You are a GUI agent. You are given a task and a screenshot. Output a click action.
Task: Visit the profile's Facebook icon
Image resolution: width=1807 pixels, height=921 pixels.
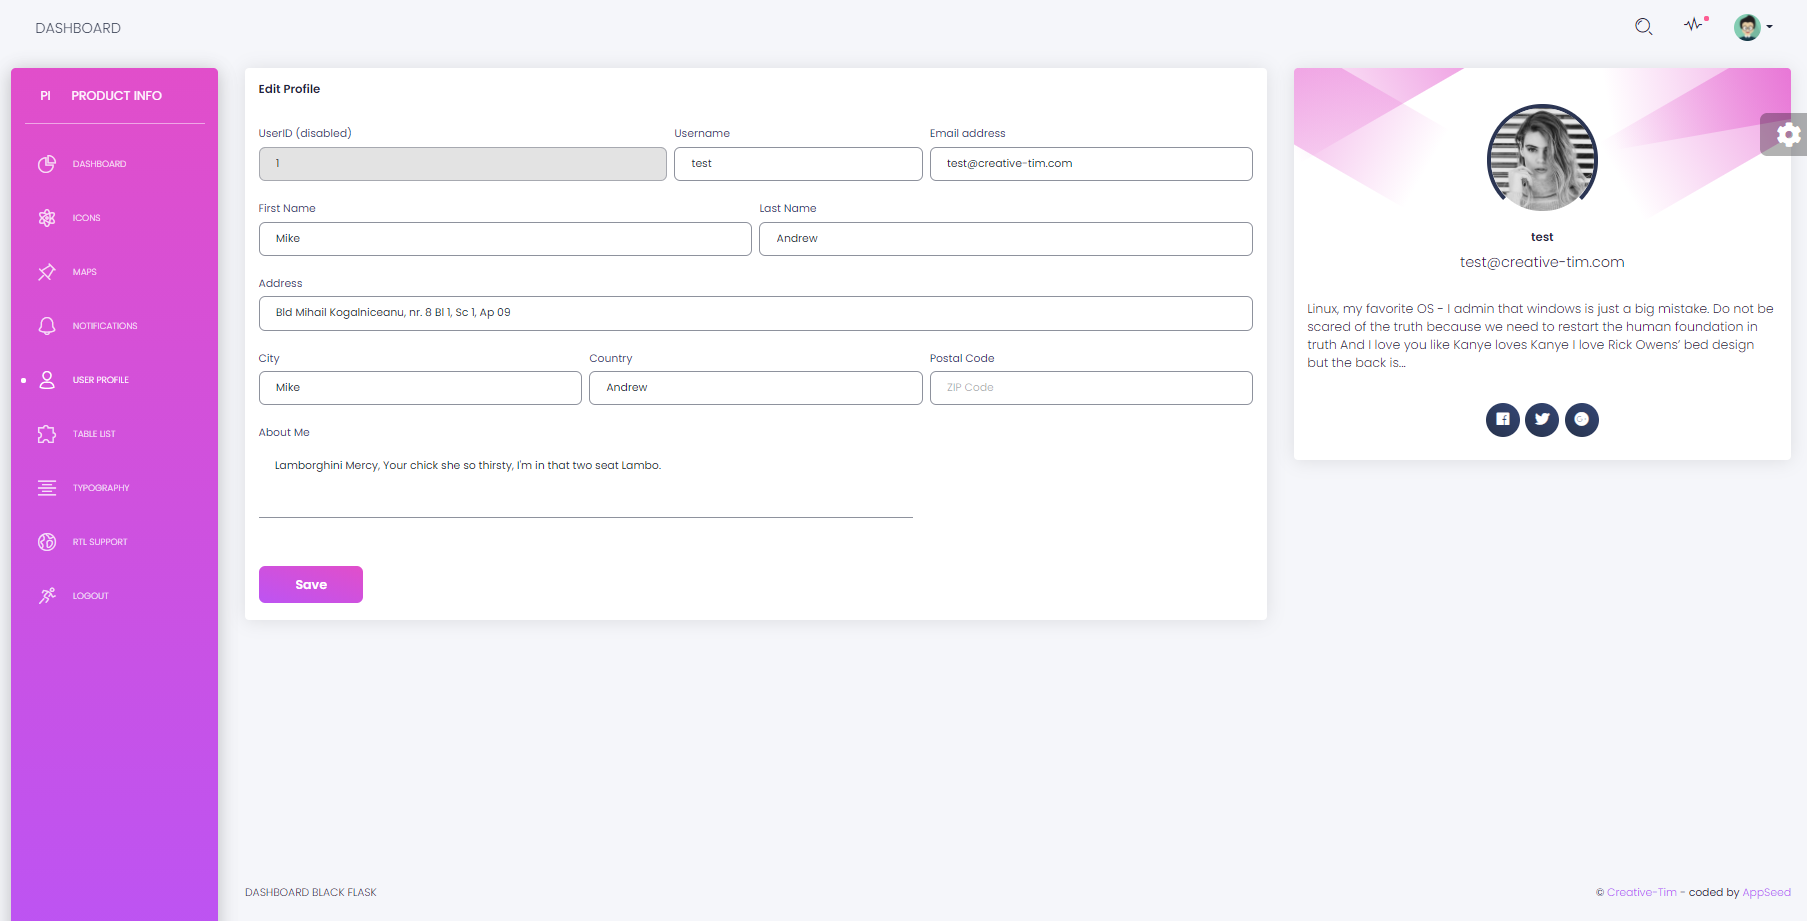(x=1502, y=420)
